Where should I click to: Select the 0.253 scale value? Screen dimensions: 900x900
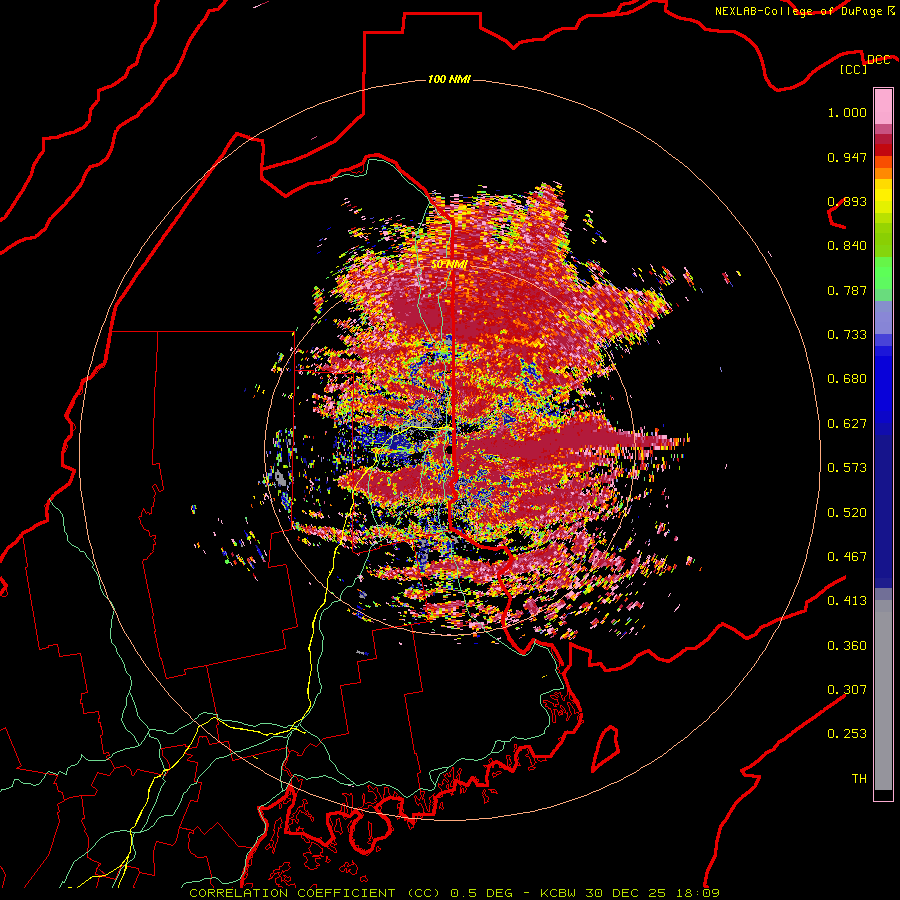pyautogui.click(x=847, y=734)
